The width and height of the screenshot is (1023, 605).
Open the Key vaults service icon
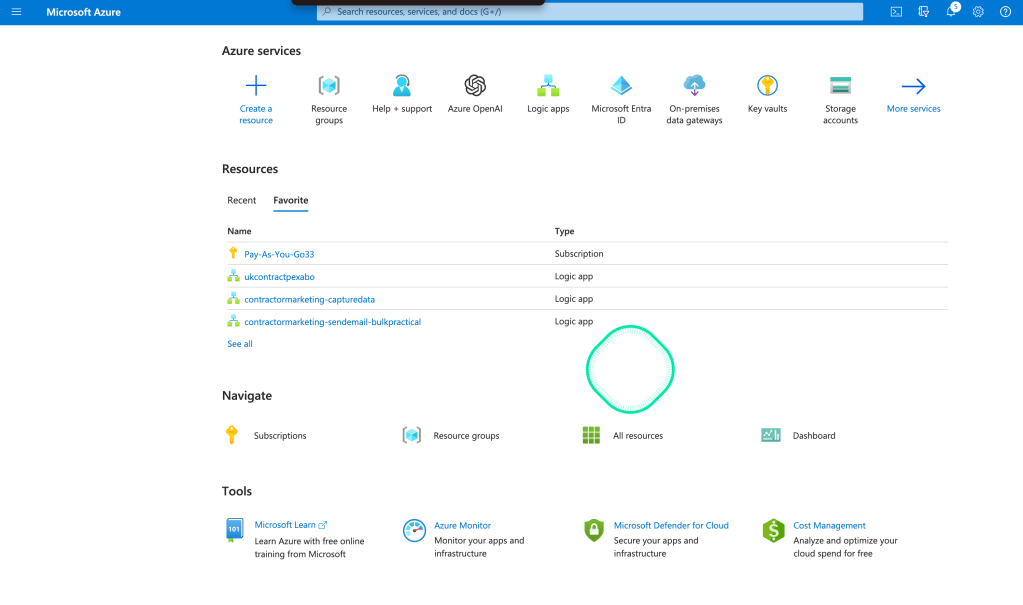click(x=767, y=85)
